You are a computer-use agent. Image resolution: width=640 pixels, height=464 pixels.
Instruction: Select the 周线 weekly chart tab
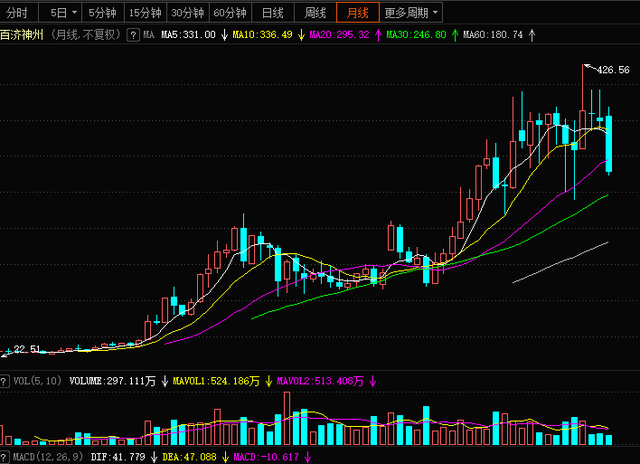point(315,13)
